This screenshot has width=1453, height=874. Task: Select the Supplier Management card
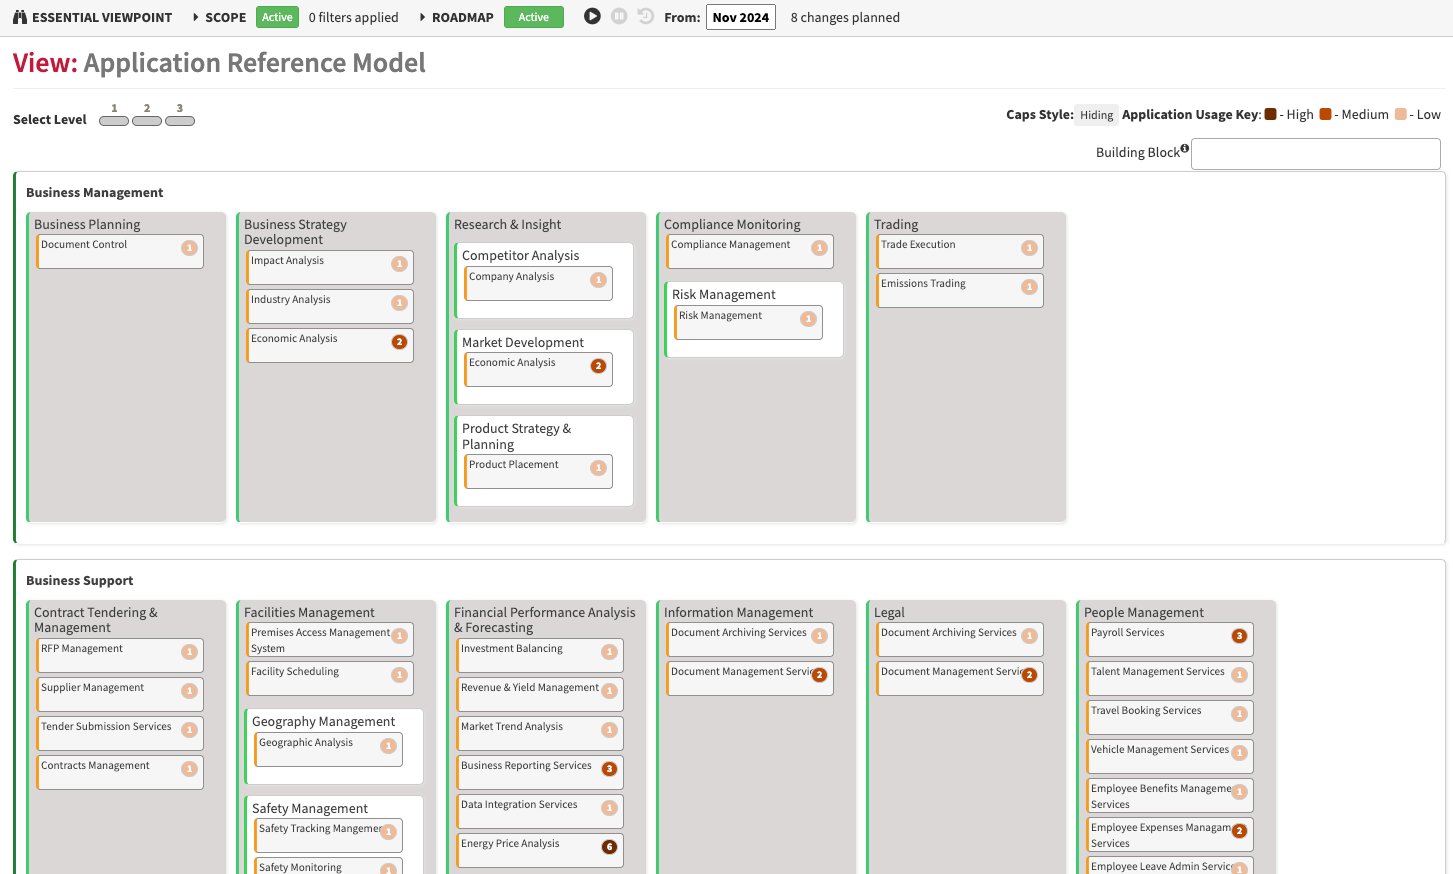(120, 694)
